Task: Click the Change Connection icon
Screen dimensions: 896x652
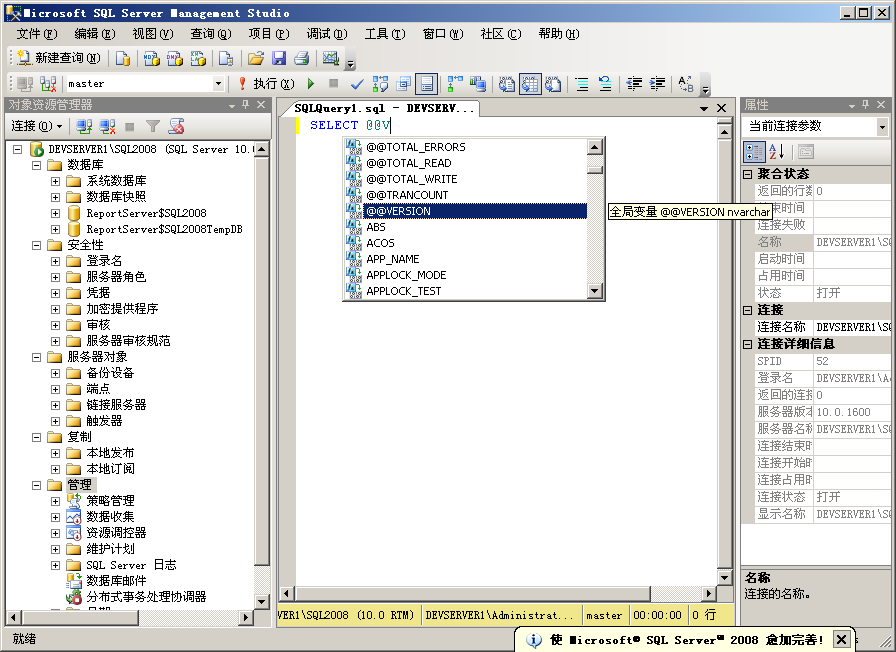Action: pos(49,84)
